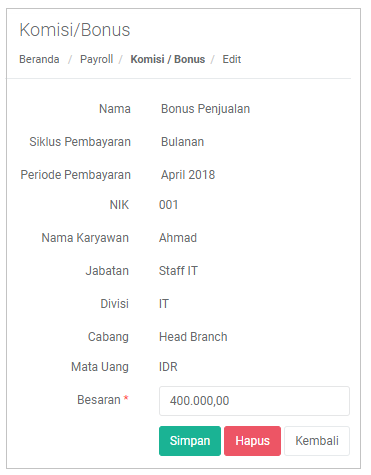This screenshot has height=475, width=371.
Task: Click the April 2018 payment period value
Action: (x=188, y=175)
